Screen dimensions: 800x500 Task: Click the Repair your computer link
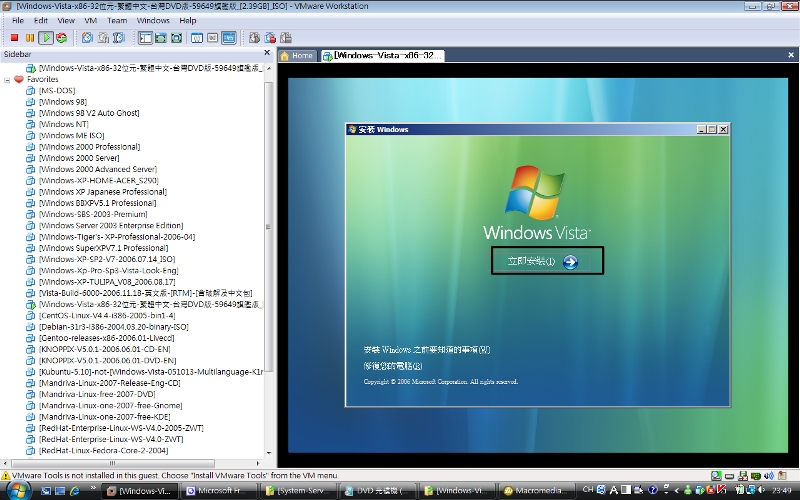(x=393, y=366)
